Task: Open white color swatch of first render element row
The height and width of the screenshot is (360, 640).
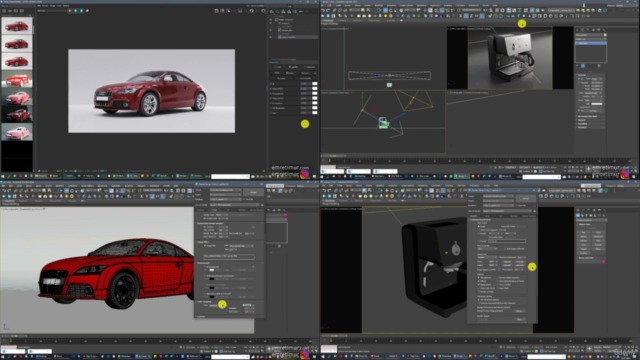Action: tap(315, 84)
